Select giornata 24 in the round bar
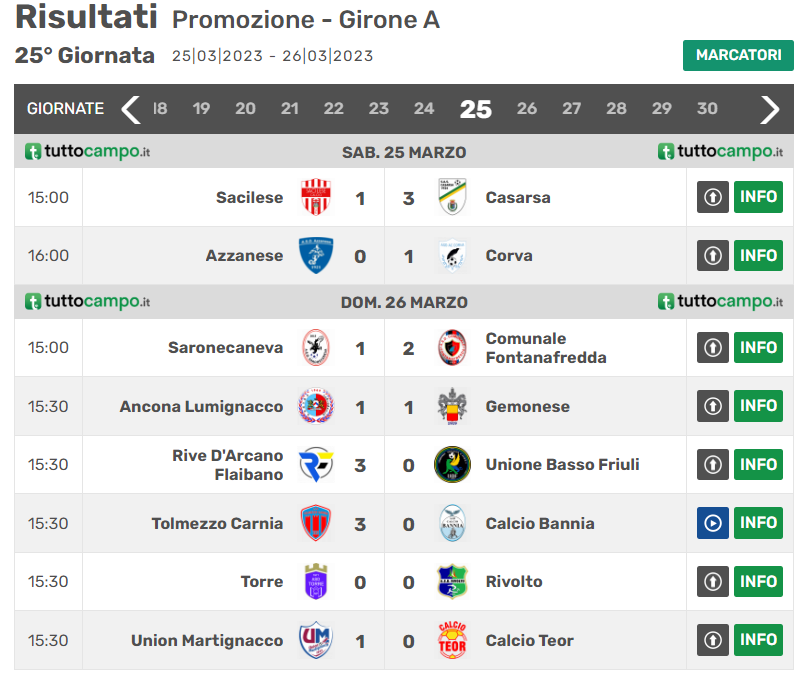The image size is (811, 676). (424, 109)
